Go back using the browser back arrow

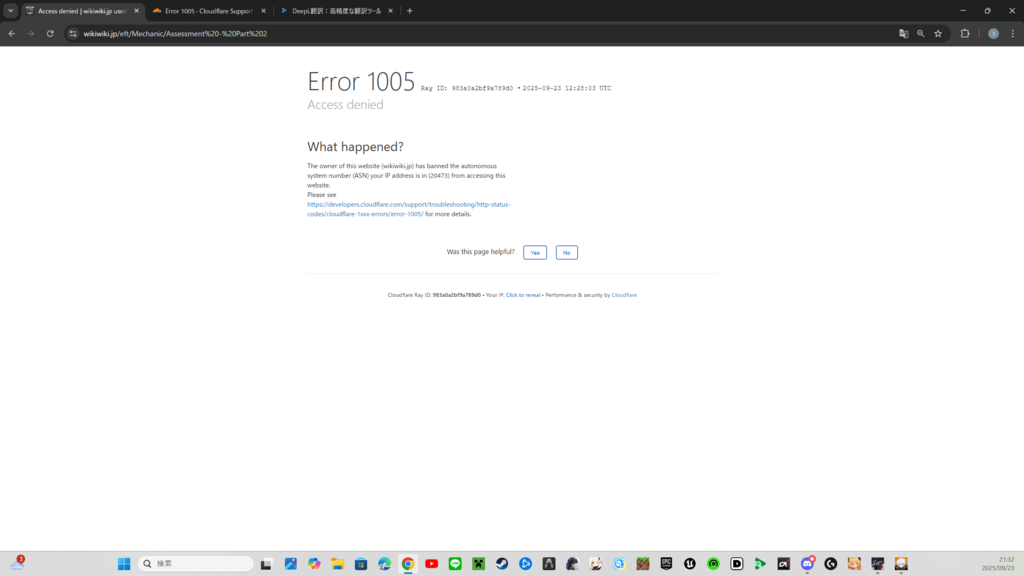tap(12, 33)
